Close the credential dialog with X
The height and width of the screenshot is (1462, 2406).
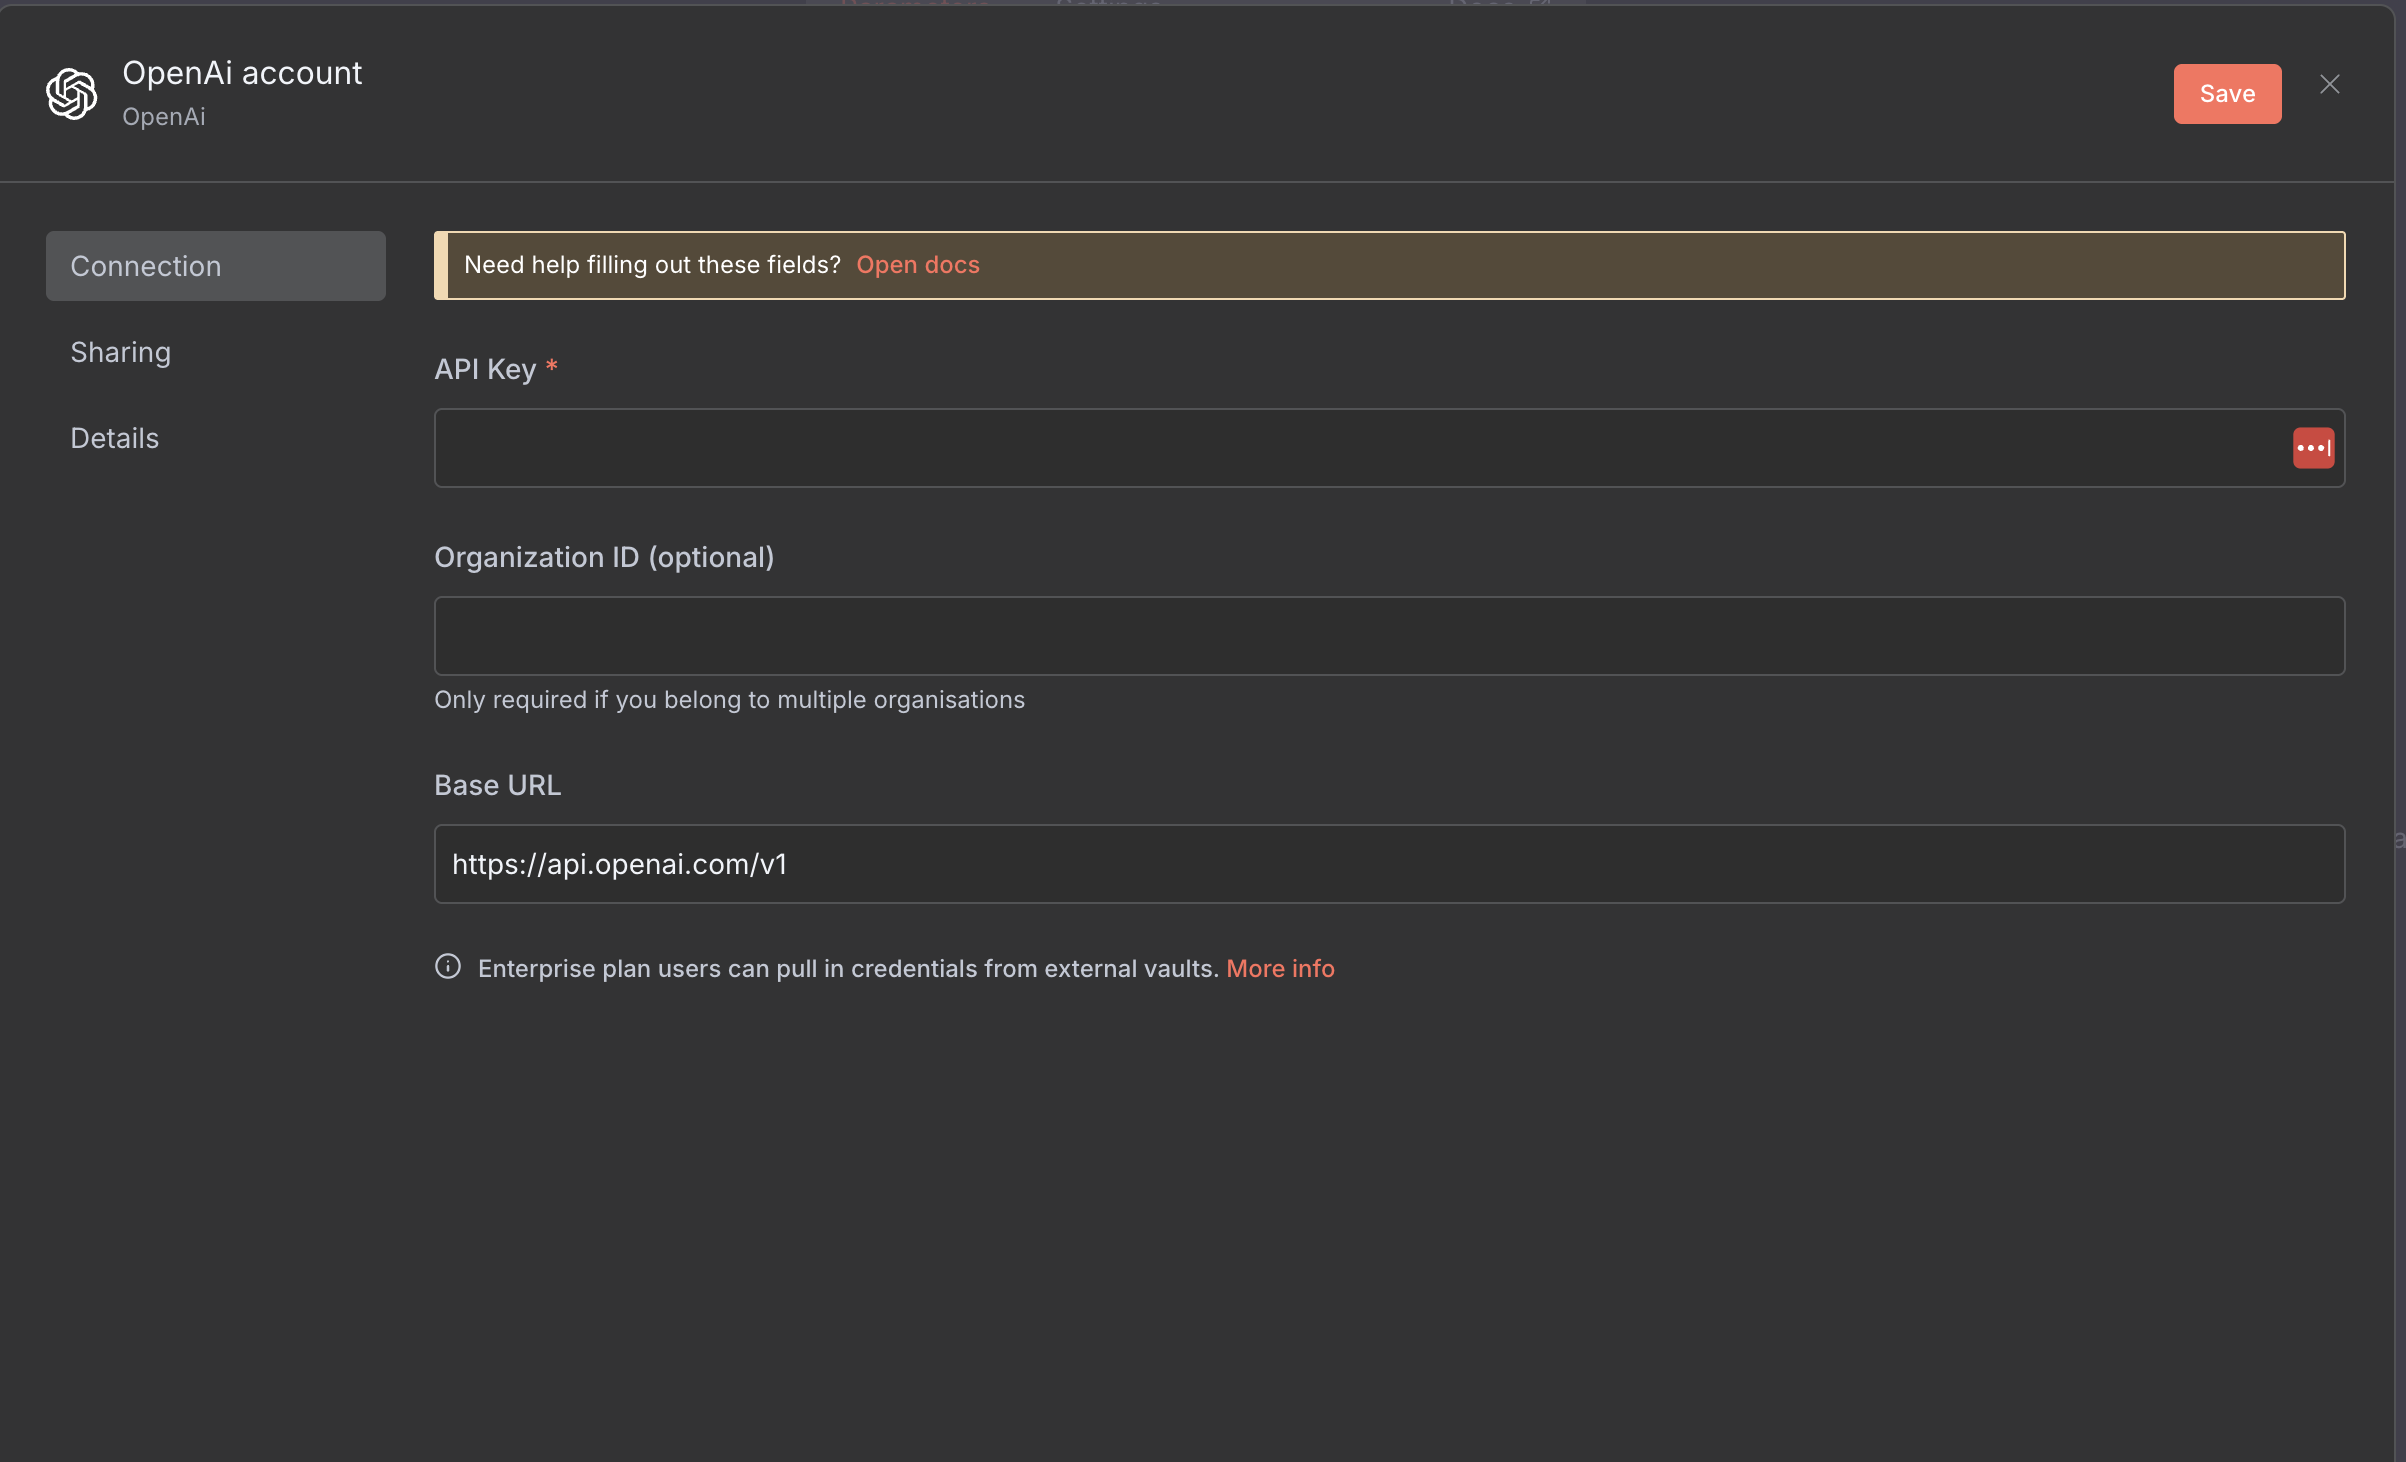tap(2330, 85)
